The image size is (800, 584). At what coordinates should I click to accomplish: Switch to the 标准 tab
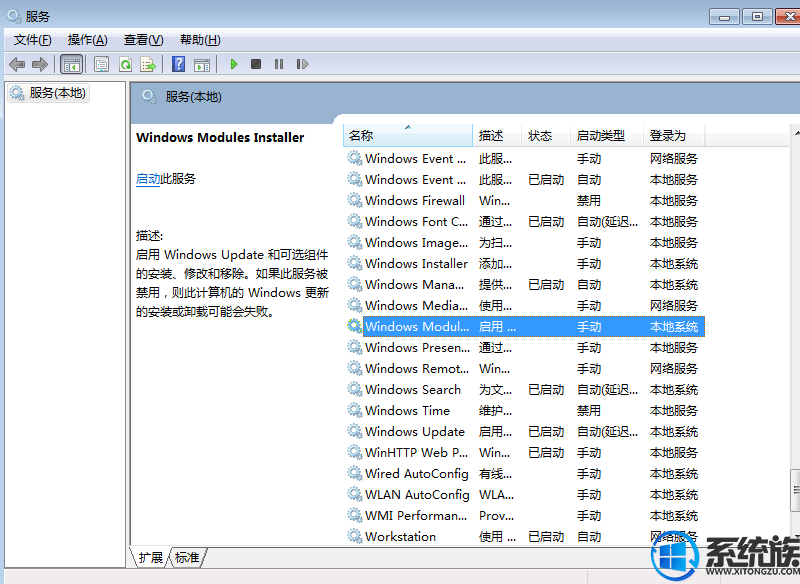click(187, 557)
